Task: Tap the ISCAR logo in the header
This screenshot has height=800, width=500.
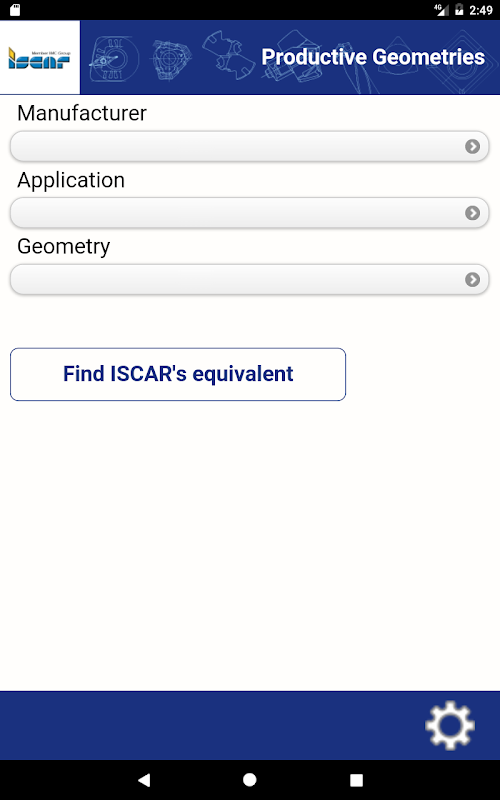Action: 40,57
